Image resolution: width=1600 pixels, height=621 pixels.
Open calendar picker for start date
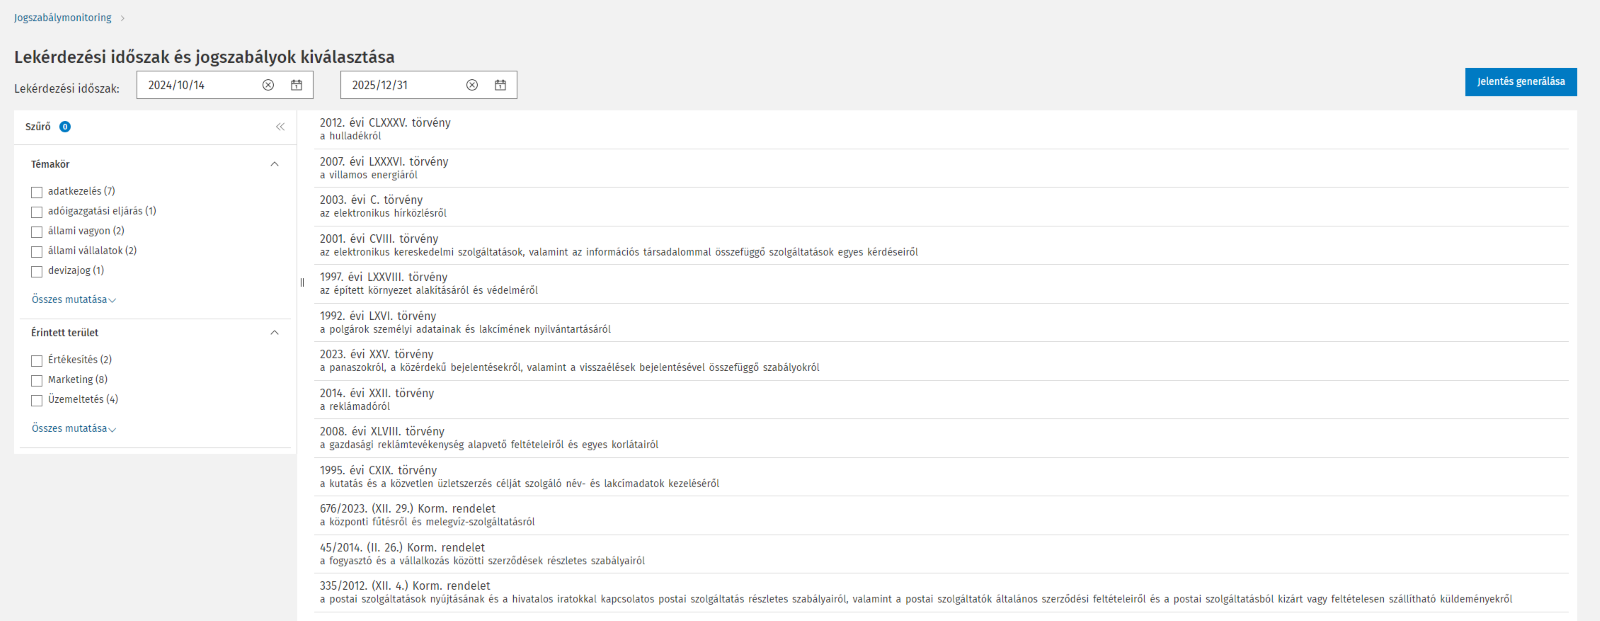pyautogui.click(x=296, y=85)
